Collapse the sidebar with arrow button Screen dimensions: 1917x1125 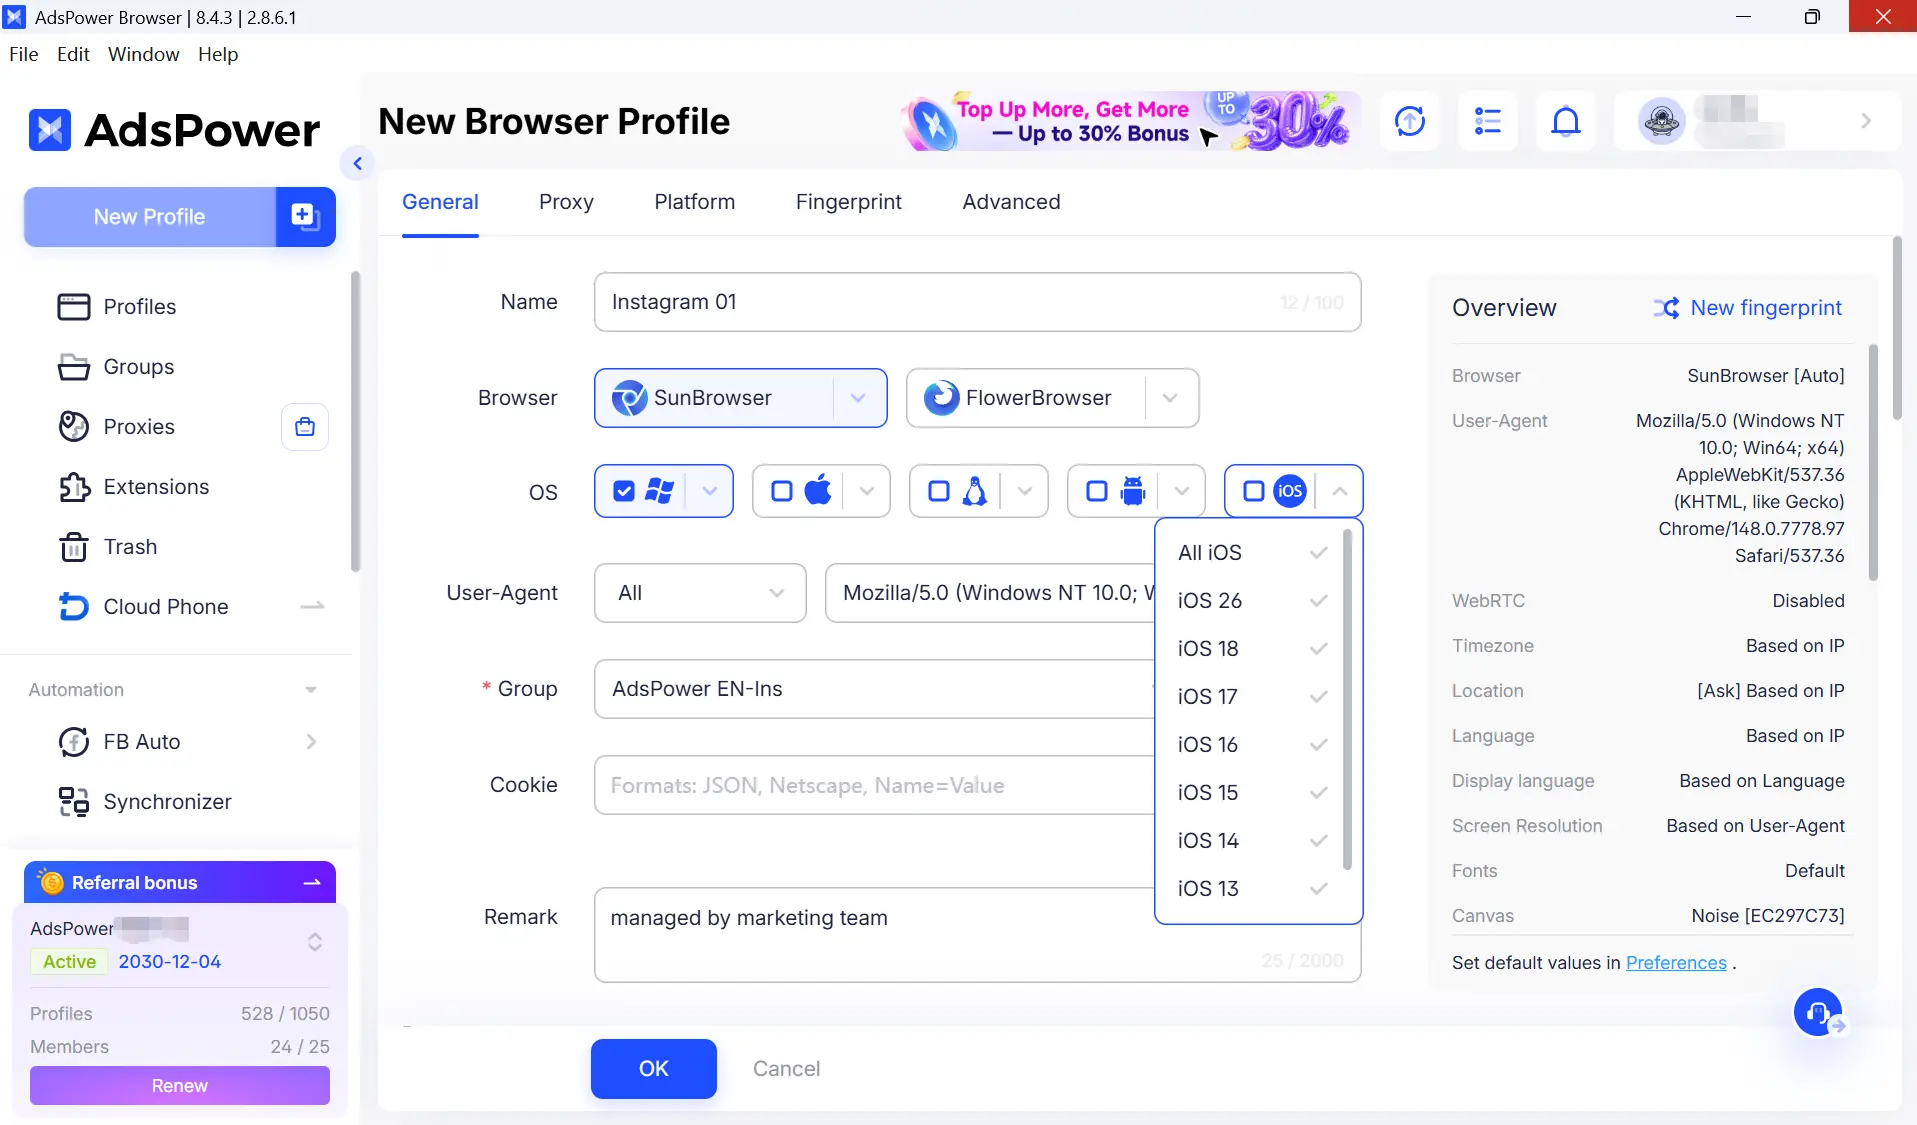click(x=357, y=163)
